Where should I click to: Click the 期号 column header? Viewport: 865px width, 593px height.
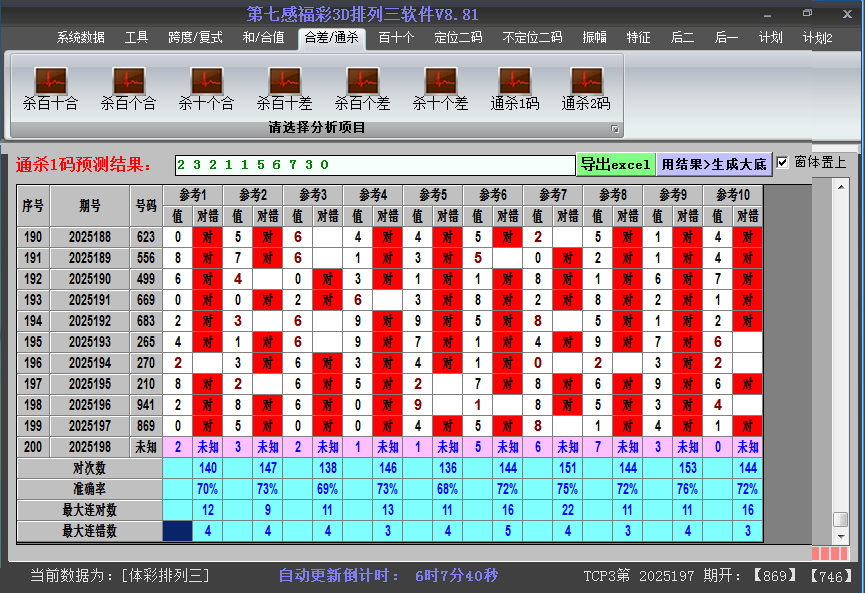tap(90, 206)
